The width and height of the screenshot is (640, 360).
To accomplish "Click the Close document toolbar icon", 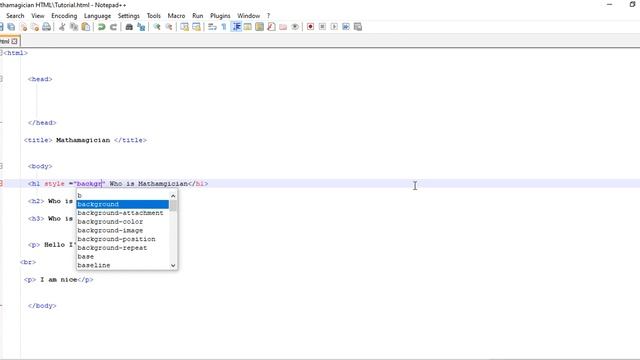I will point(23,27).
